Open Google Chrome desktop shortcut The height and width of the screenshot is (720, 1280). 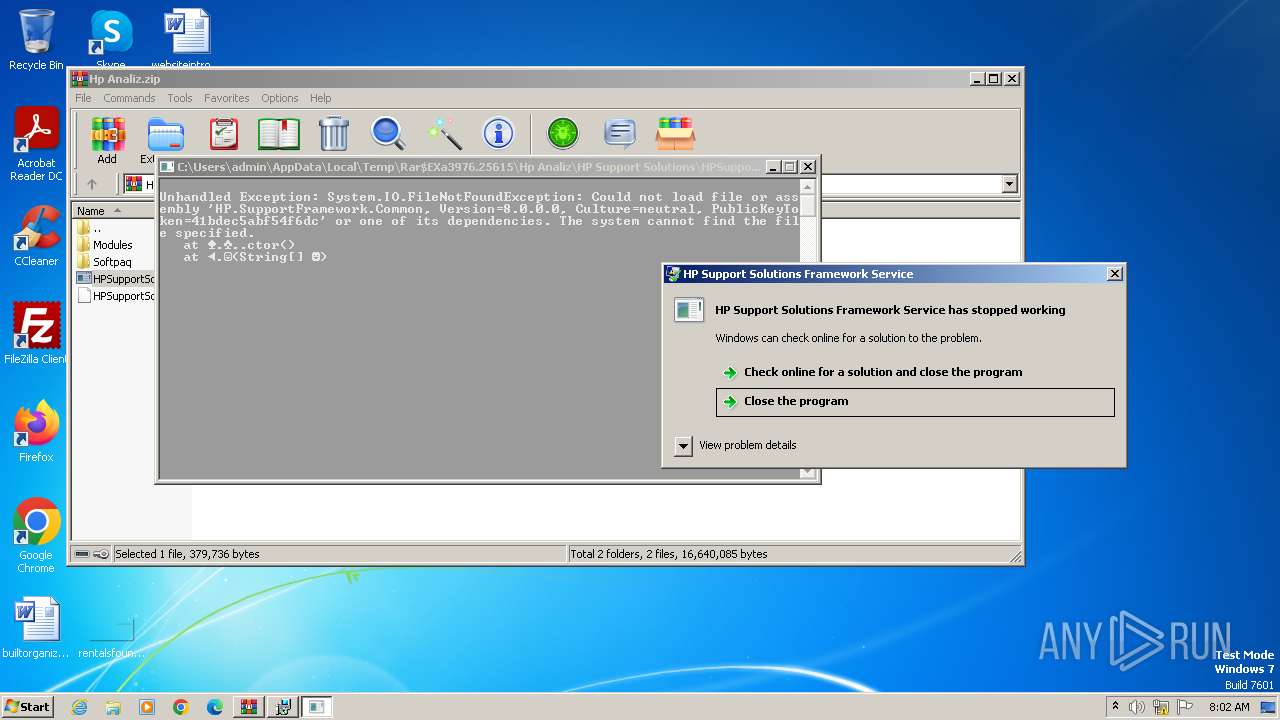[x=36, y=537]
